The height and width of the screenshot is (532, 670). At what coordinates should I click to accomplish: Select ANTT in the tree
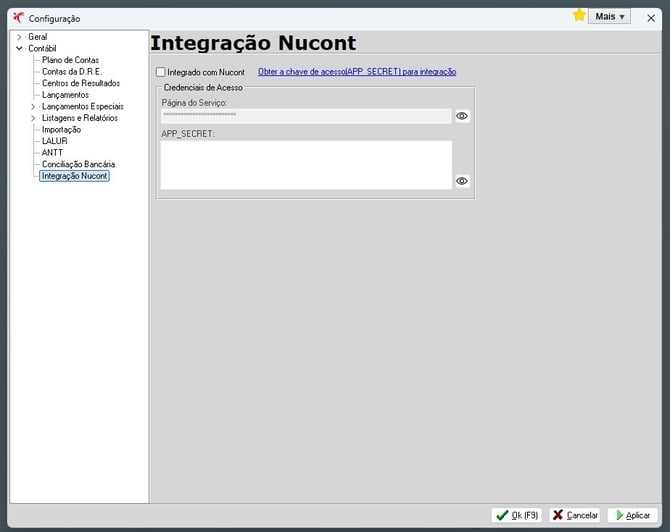pyautogui.click(x=52, y=153)
